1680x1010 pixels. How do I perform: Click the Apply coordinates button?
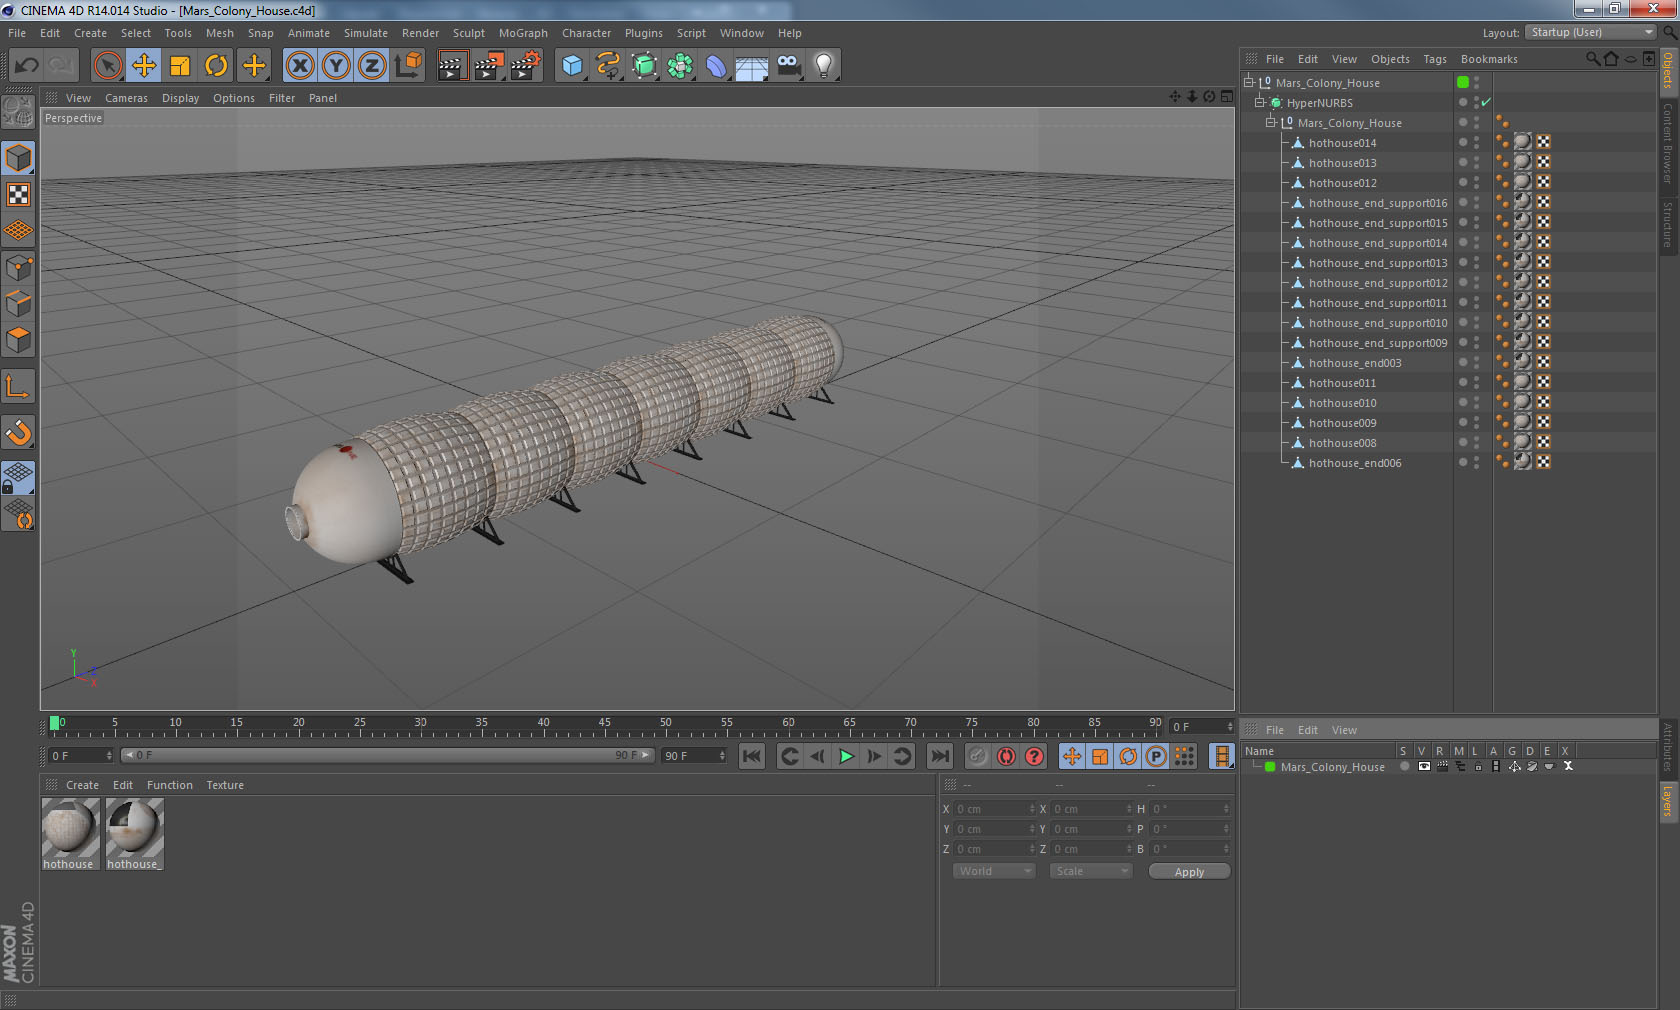(x=1189, y=872)
